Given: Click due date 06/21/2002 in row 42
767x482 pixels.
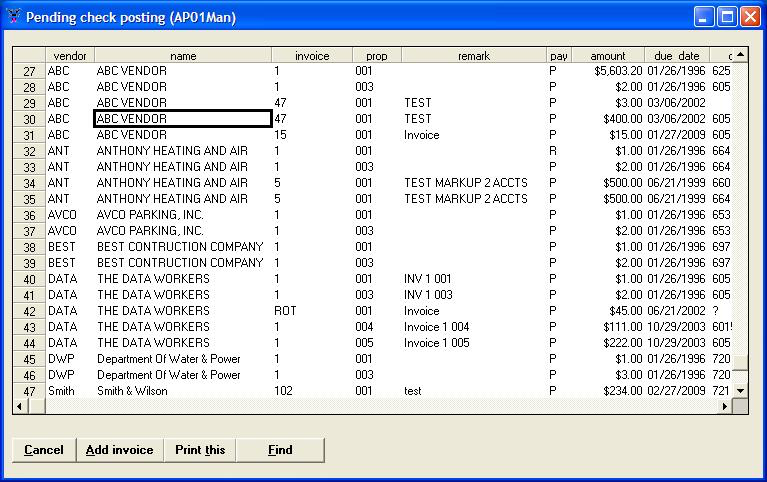Looking at the screenshot, I should 677,311.
